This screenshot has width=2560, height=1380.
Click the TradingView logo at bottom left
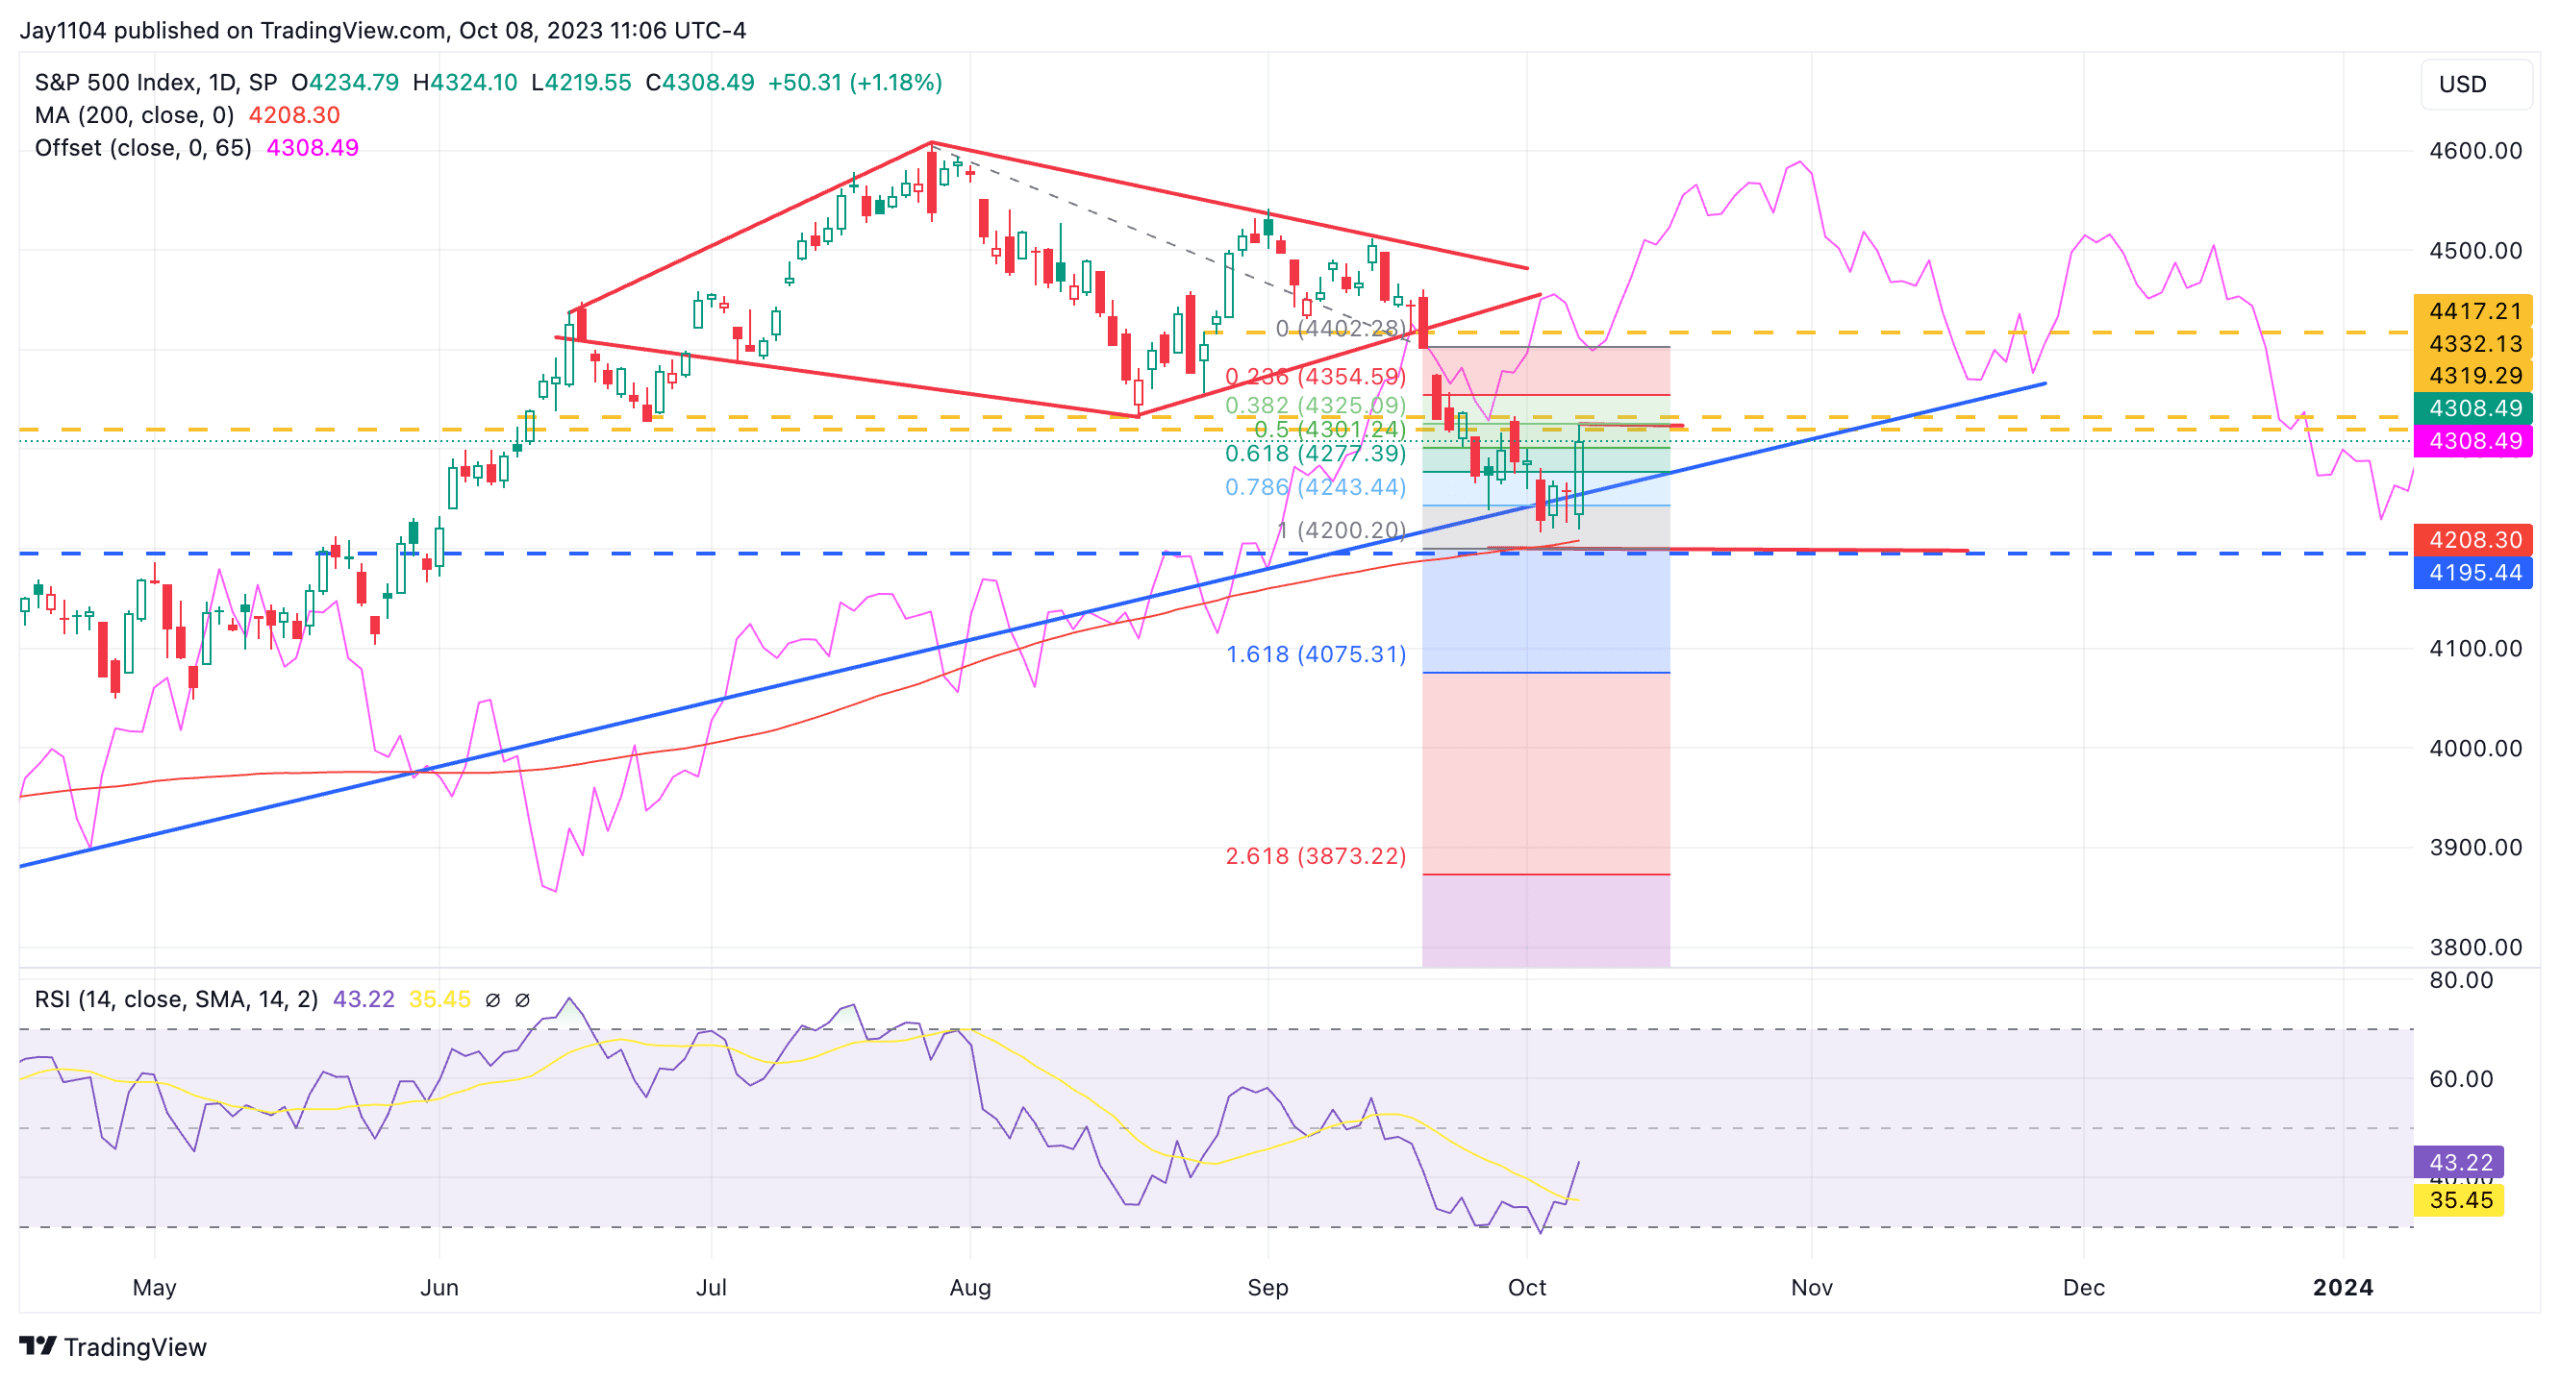(113, 1346)
